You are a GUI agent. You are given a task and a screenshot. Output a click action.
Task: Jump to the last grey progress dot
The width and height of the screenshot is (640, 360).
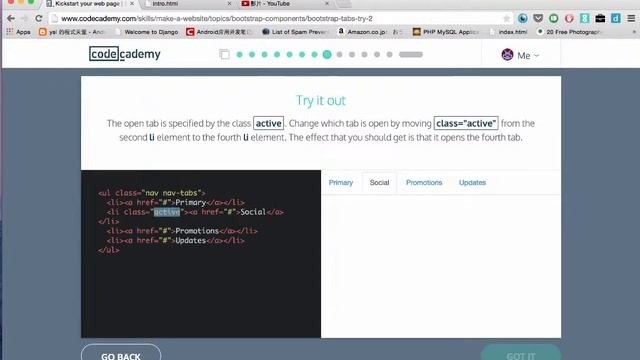[389, 54]
